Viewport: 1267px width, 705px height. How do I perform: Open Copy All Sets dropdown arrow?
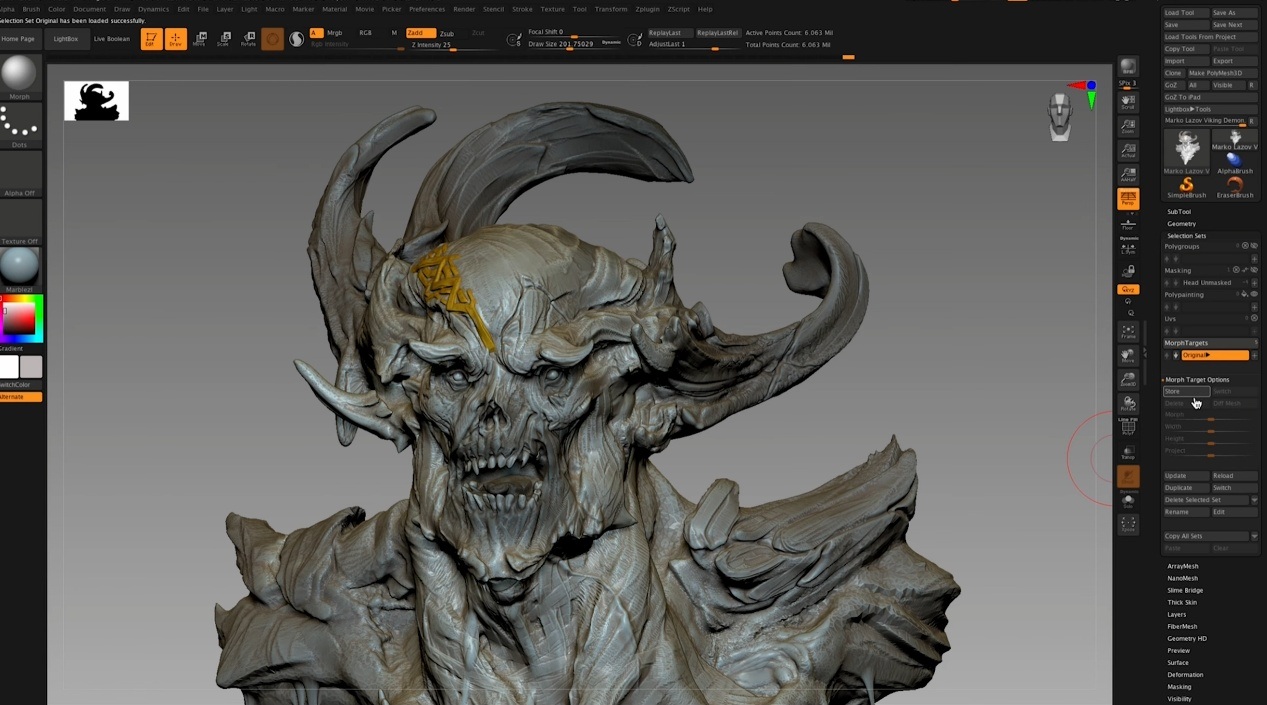[x=1254, y=536]
